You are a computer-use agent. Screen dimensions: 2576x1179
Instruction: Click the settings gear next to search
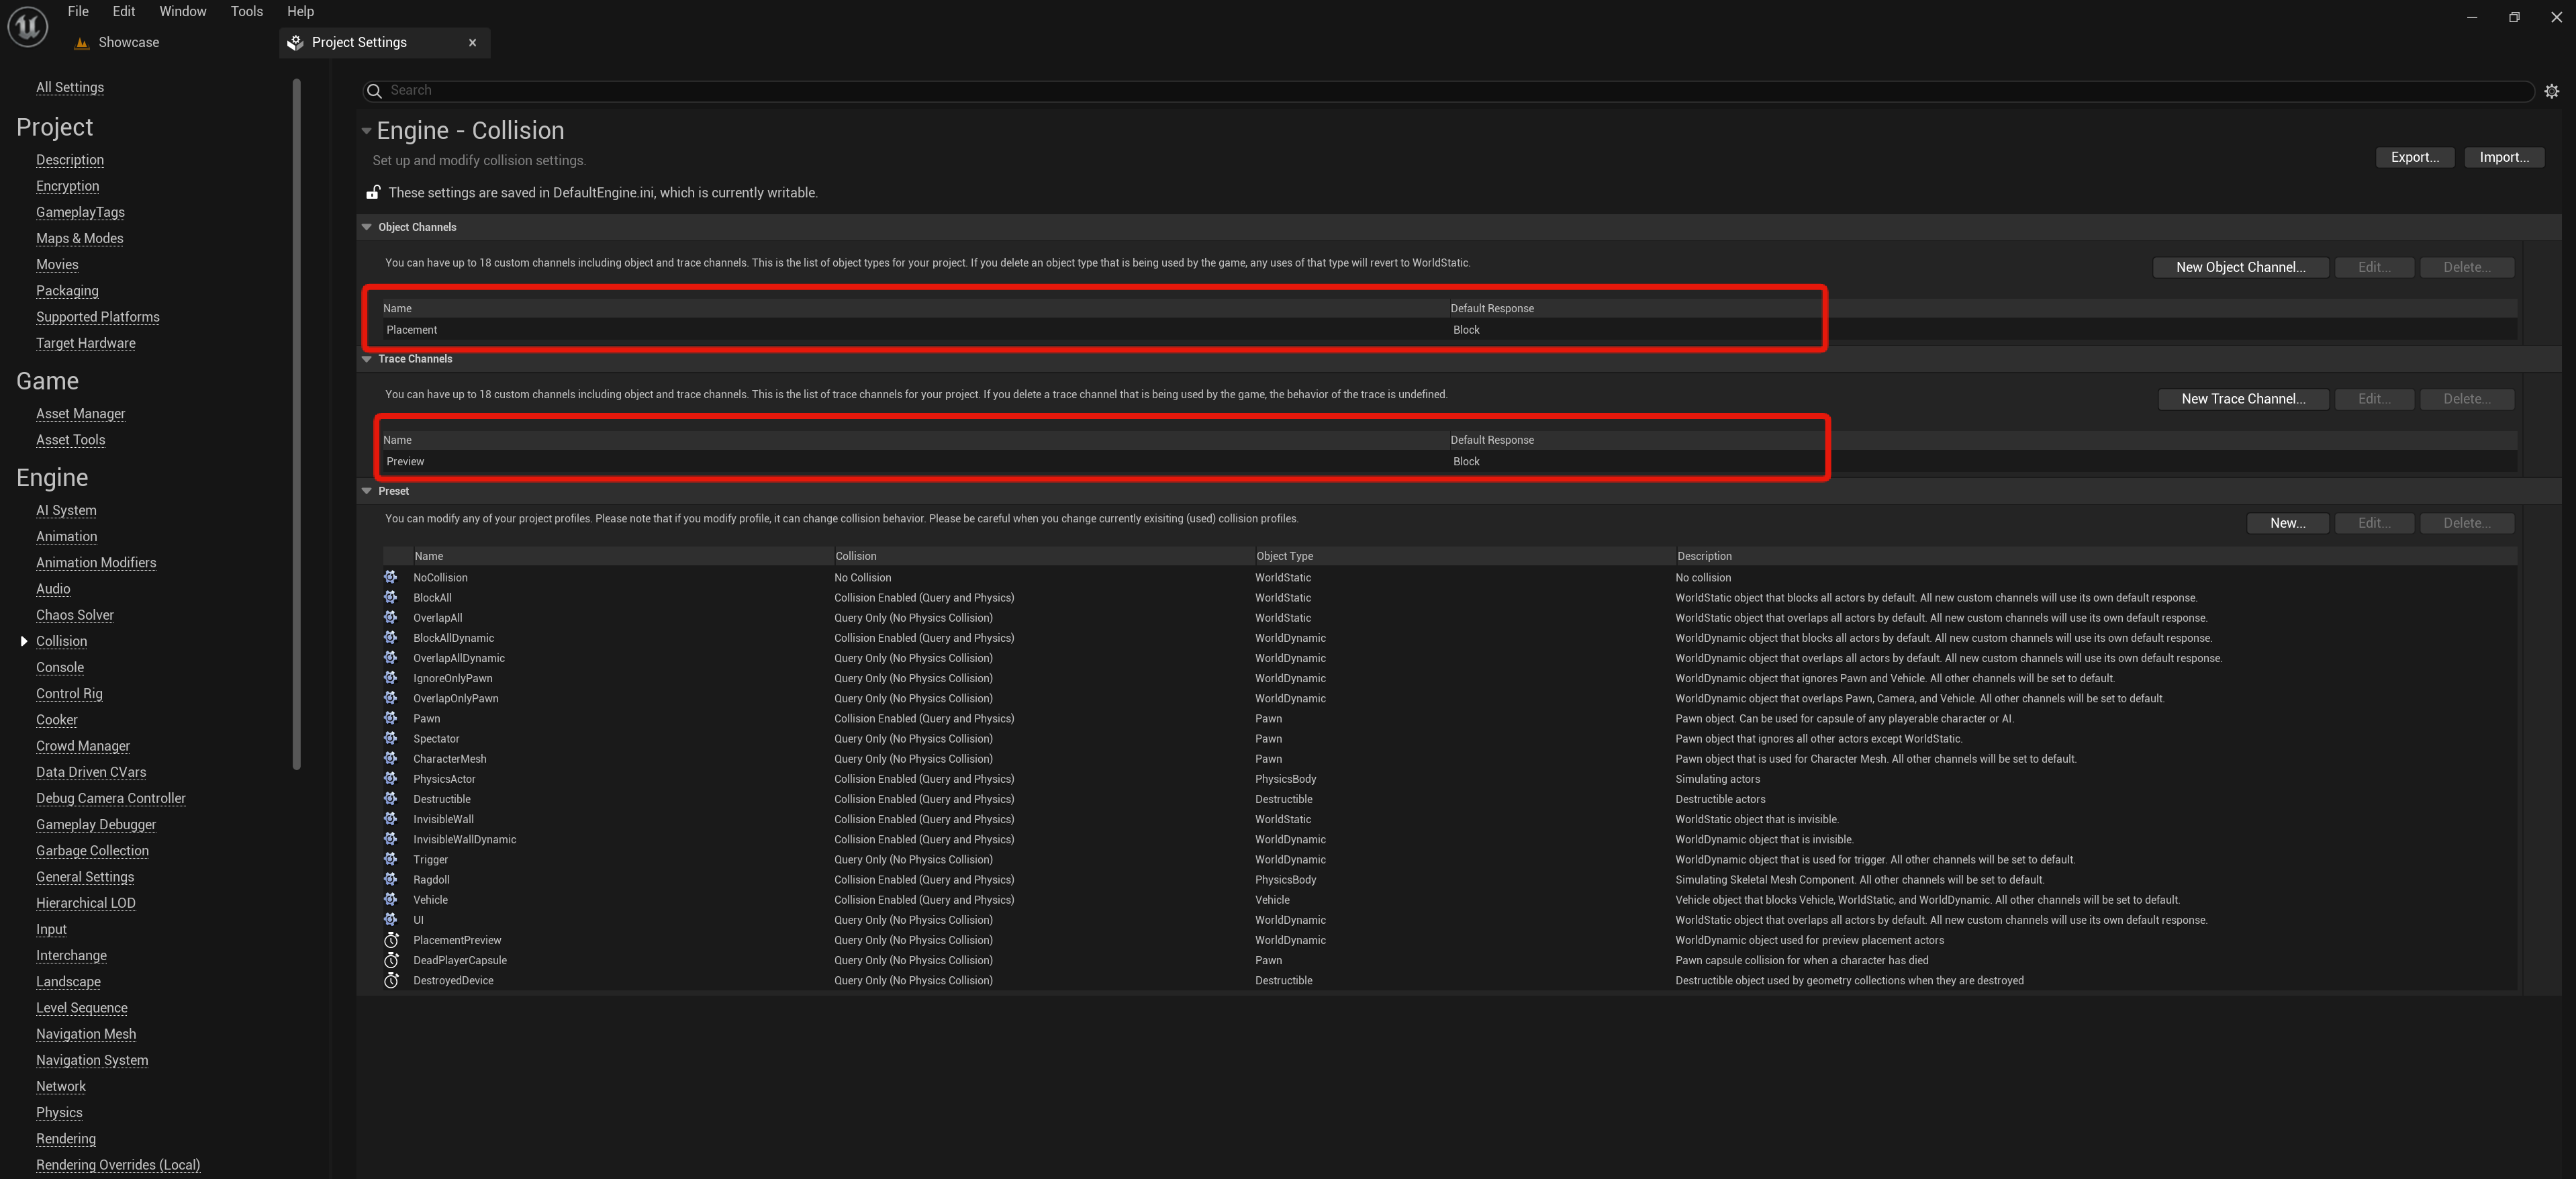click(x=2551, y=91)
